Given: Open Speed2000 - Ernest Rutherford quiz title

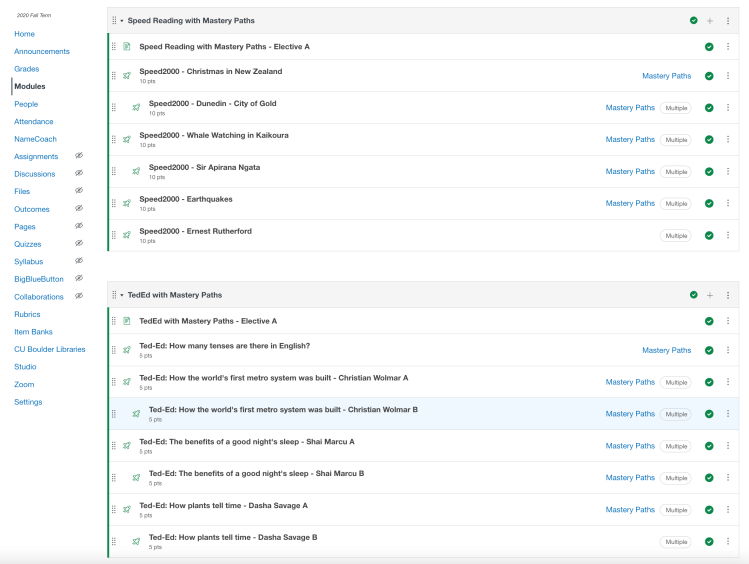Looking at the screenshot, I should click(x=195, y=231).
